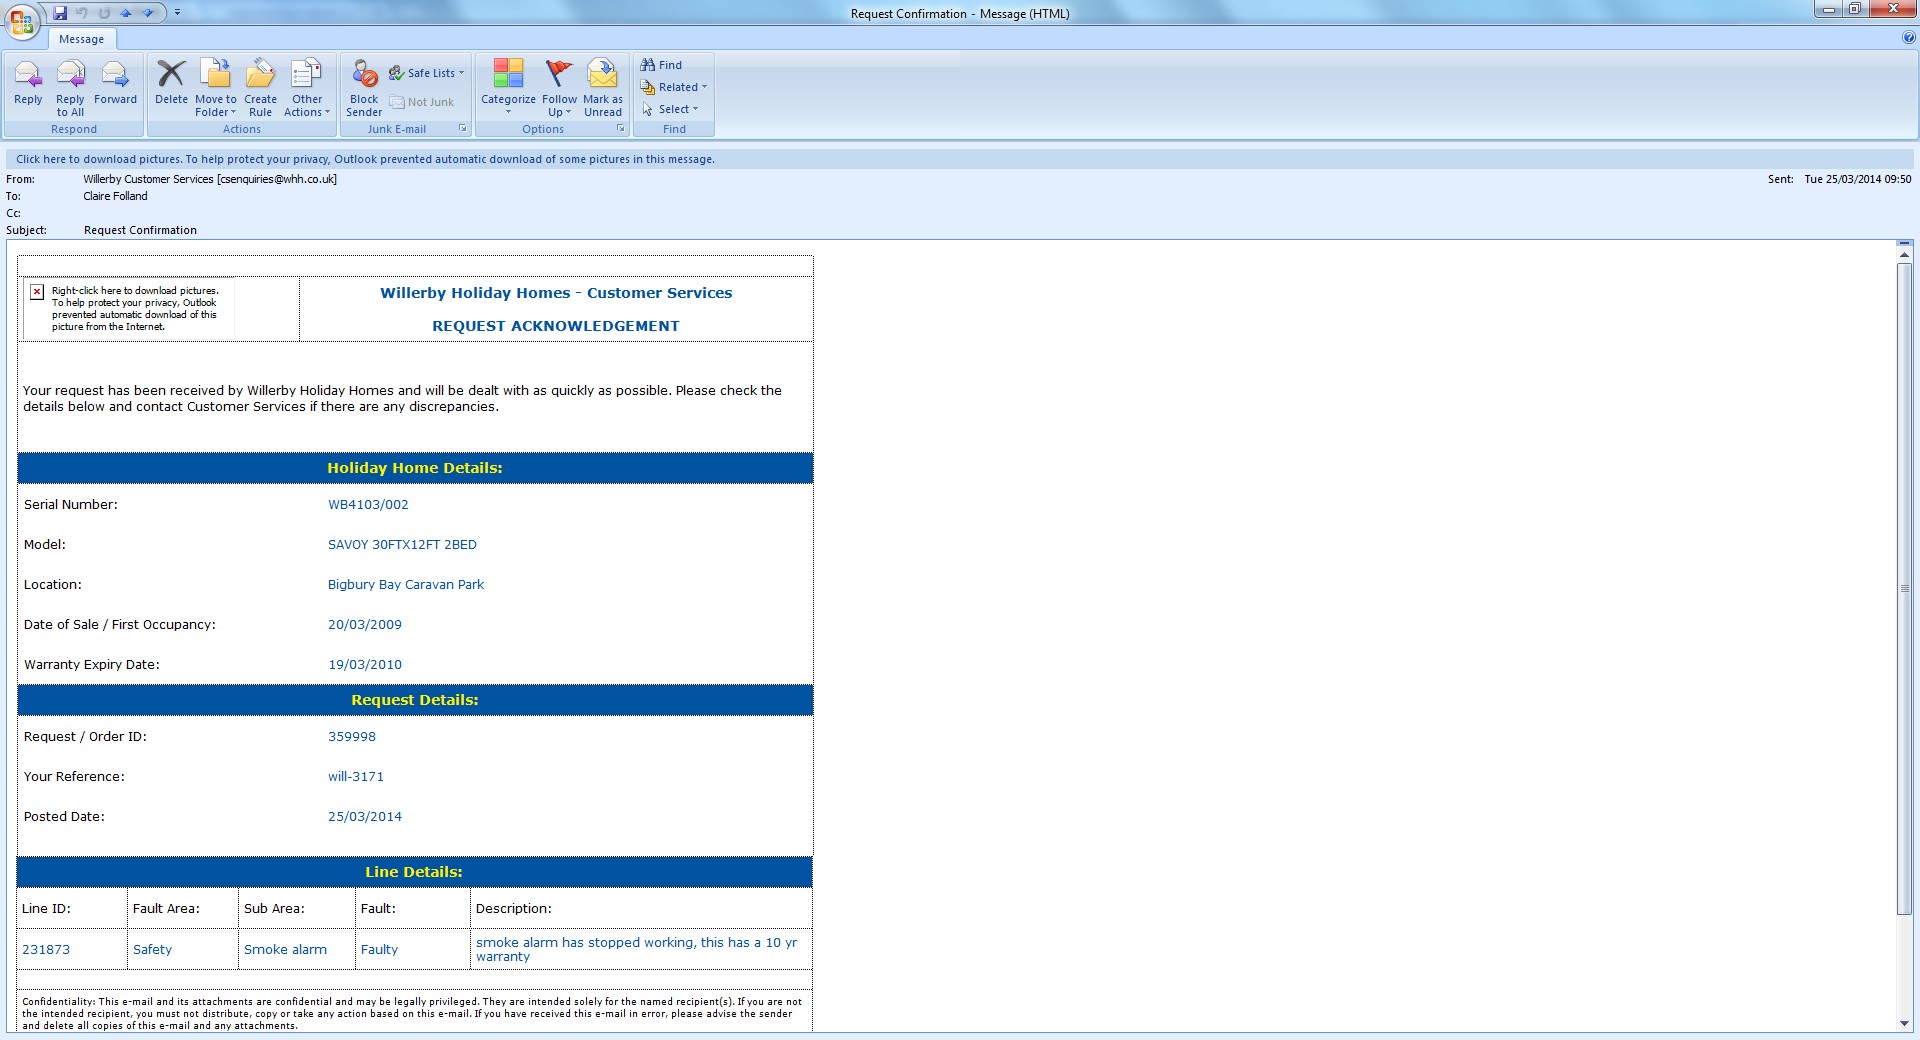Save the message using the toolbar icon
The width and height of the screenshot is (1920, 1040).
tap(60, 13)
